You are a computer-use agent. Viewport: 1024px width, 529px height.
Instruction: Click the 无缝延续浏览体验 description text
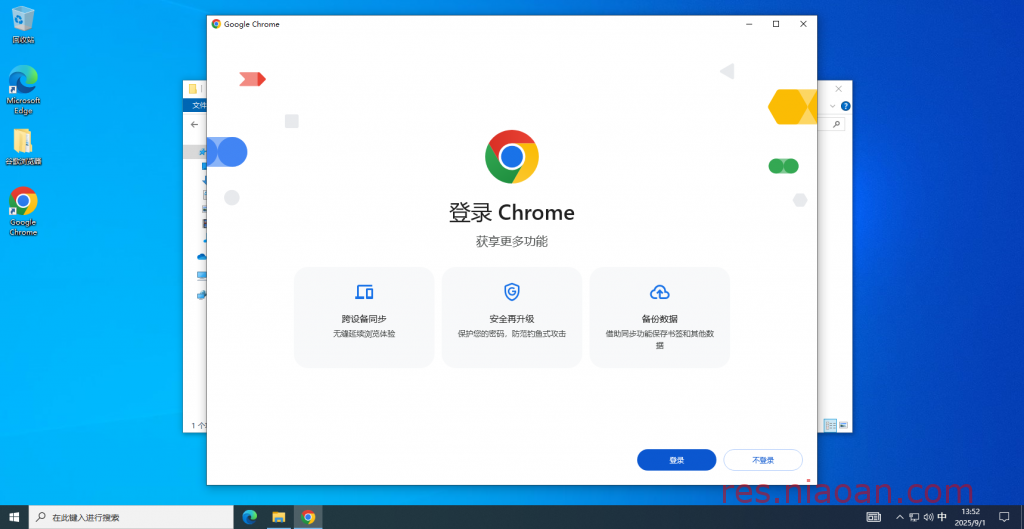[x=364, y=334]
